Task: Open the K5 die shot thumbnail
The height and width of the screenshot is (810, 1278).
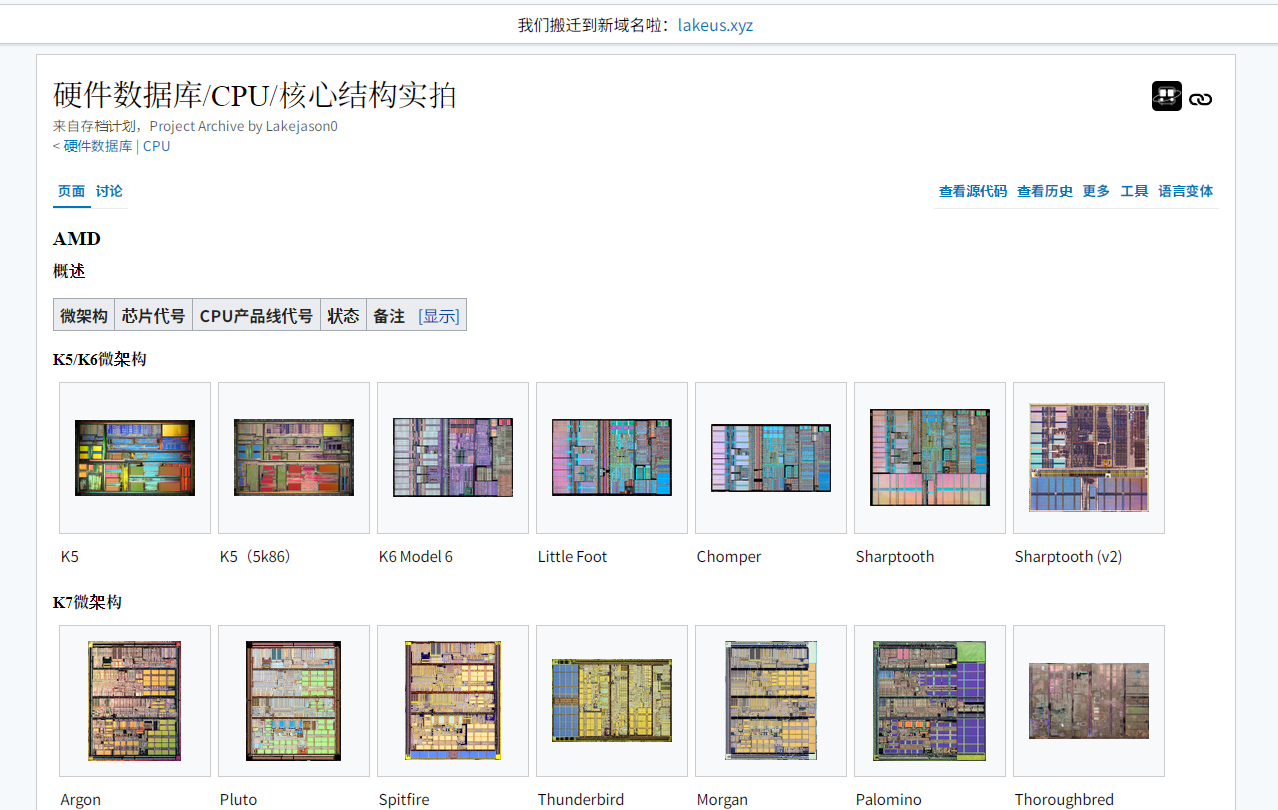Action: tap(134, 457)
